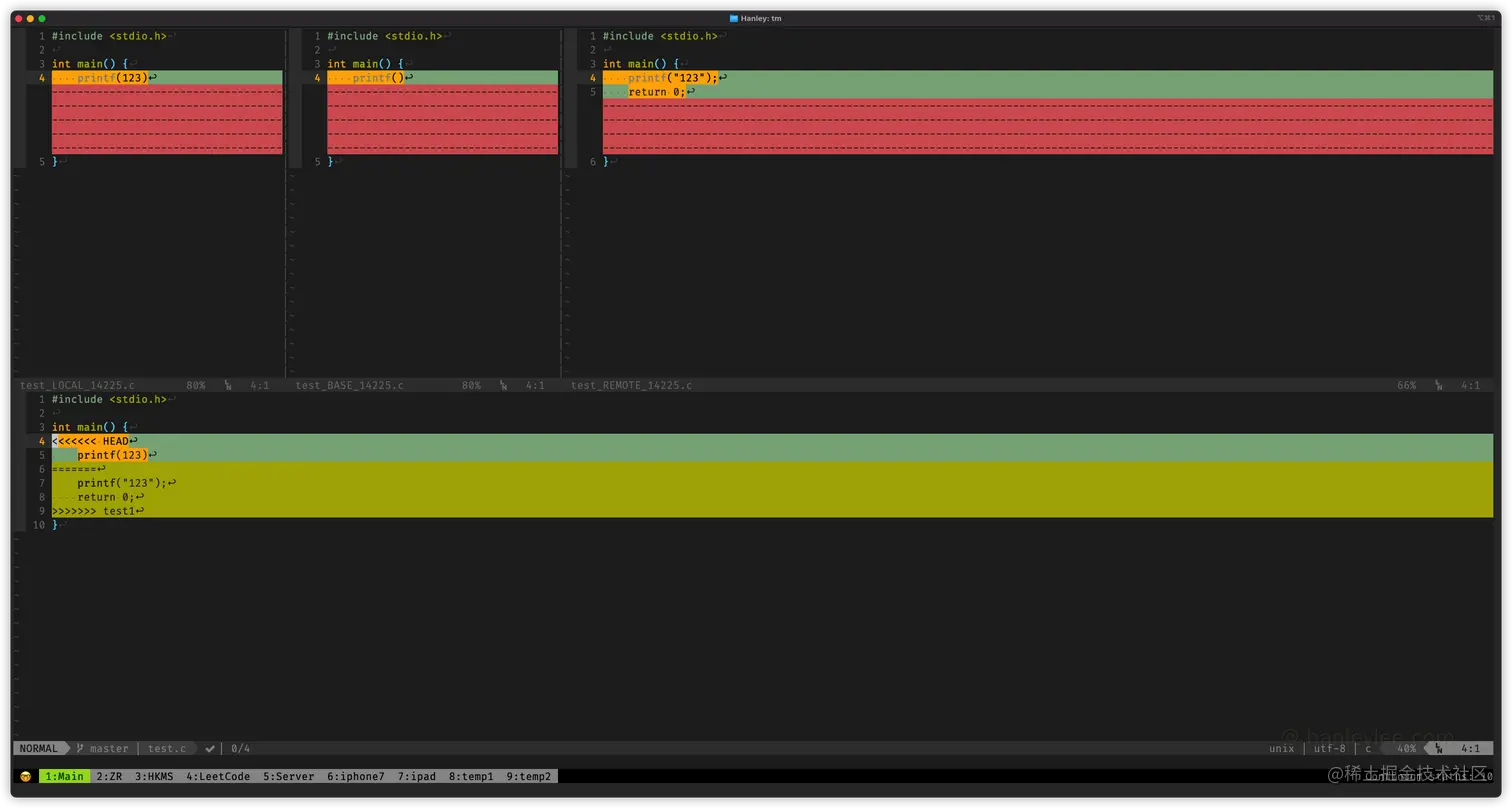This screenshot has width=1512, height=808.
Task: Click the 0/4 counter in status line
Action: tap(240, 748)
